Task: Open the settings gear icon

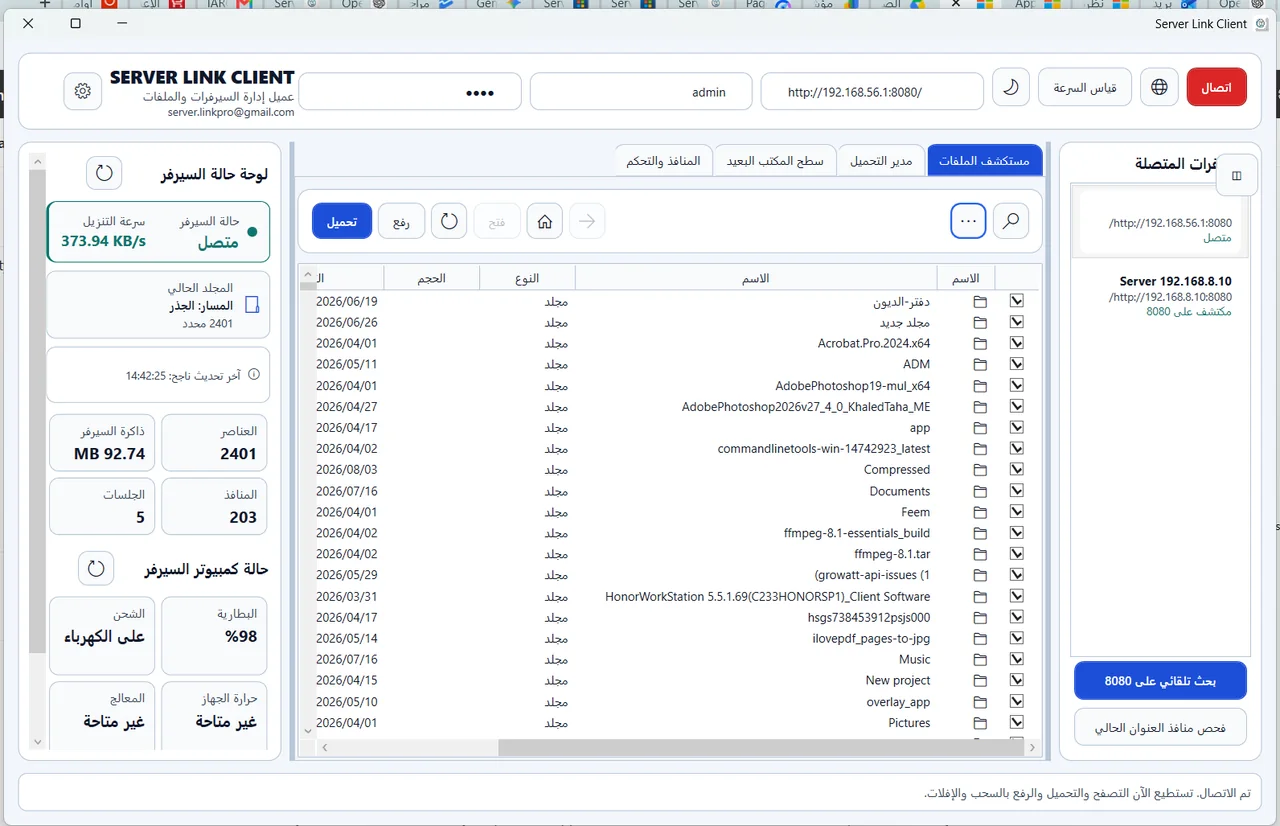Action: tap(83, 91)
